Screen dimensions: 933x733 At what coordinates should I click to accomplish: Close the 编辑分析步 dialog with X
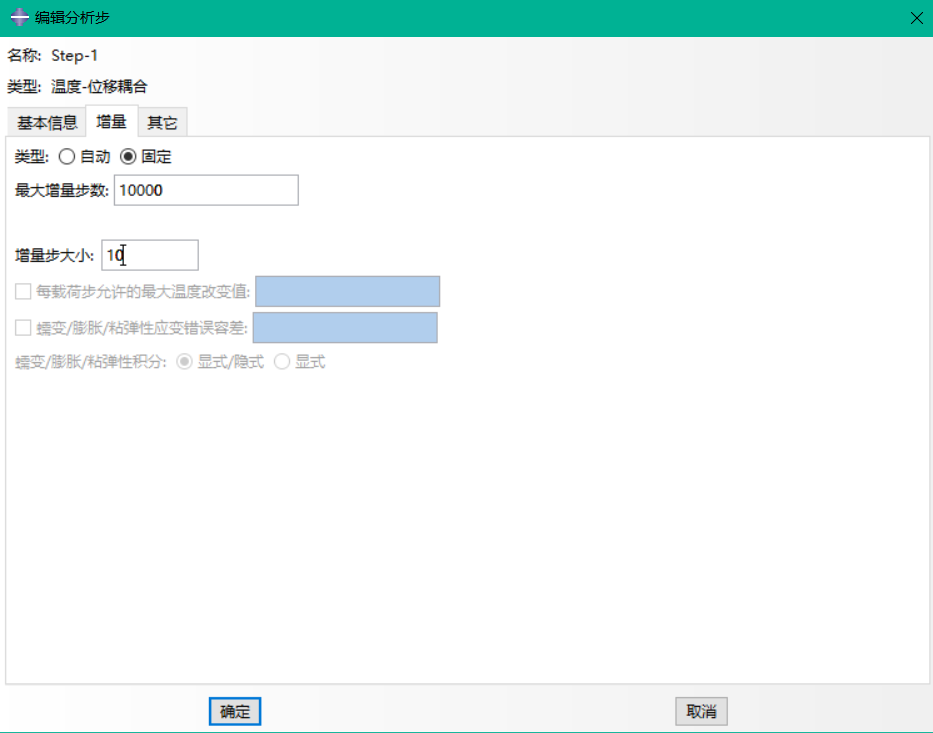tap(915, 18)
